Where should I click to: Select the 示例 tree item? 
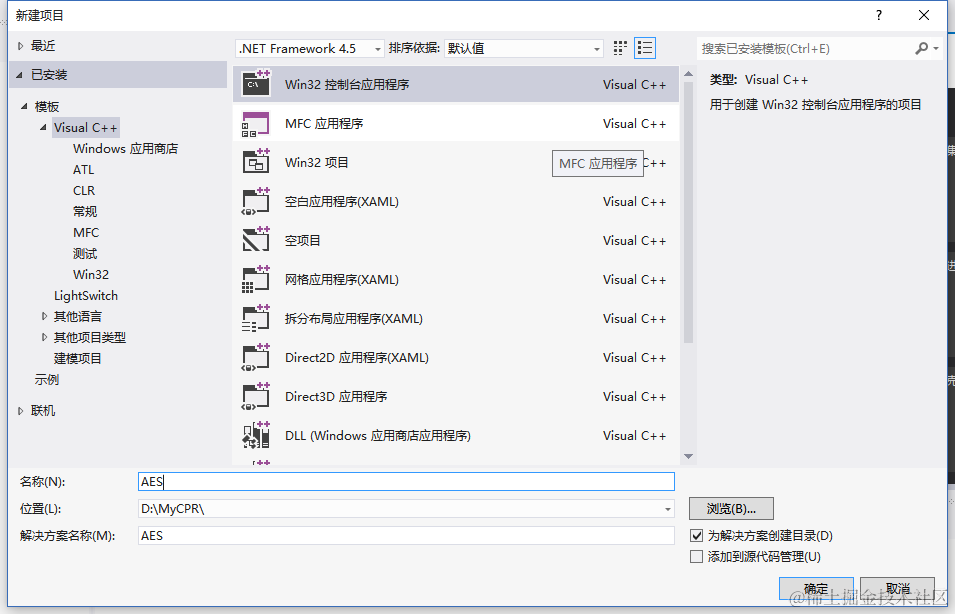pyautogui.click(x=47, y=379)
